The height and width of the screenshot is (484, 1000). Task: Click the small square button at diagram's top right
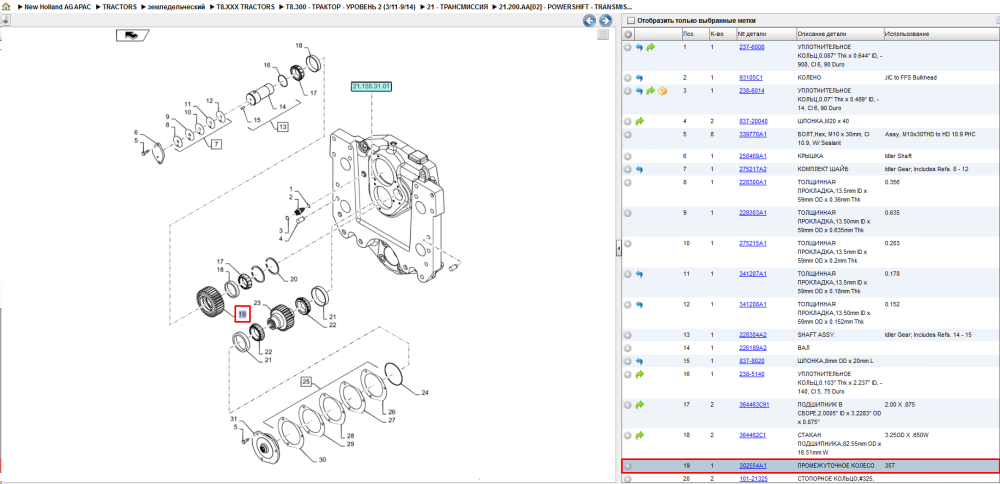pyautogui.click(x=603, y=34)
